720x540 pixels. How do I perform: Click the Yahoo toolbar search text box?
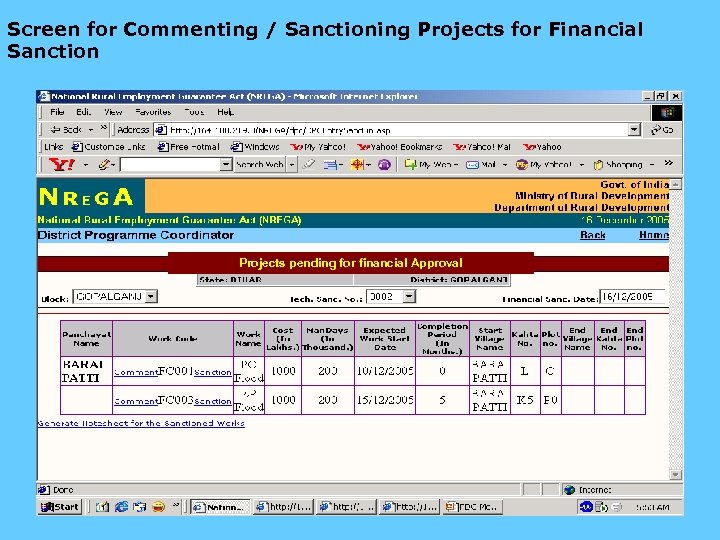(x=170, y=164)
